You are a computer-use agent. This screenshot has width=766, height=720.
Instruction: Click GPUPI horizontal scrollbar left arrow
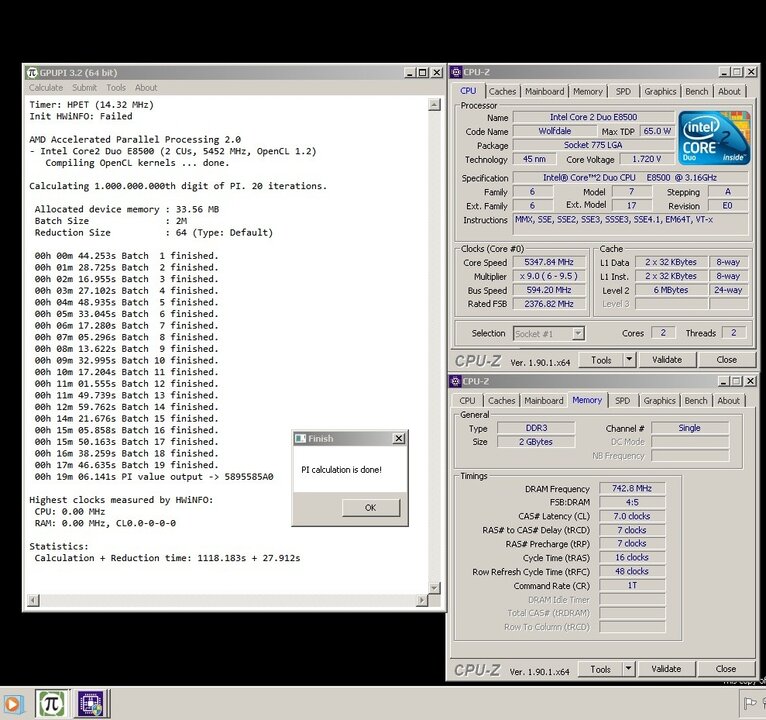[33, 600]
